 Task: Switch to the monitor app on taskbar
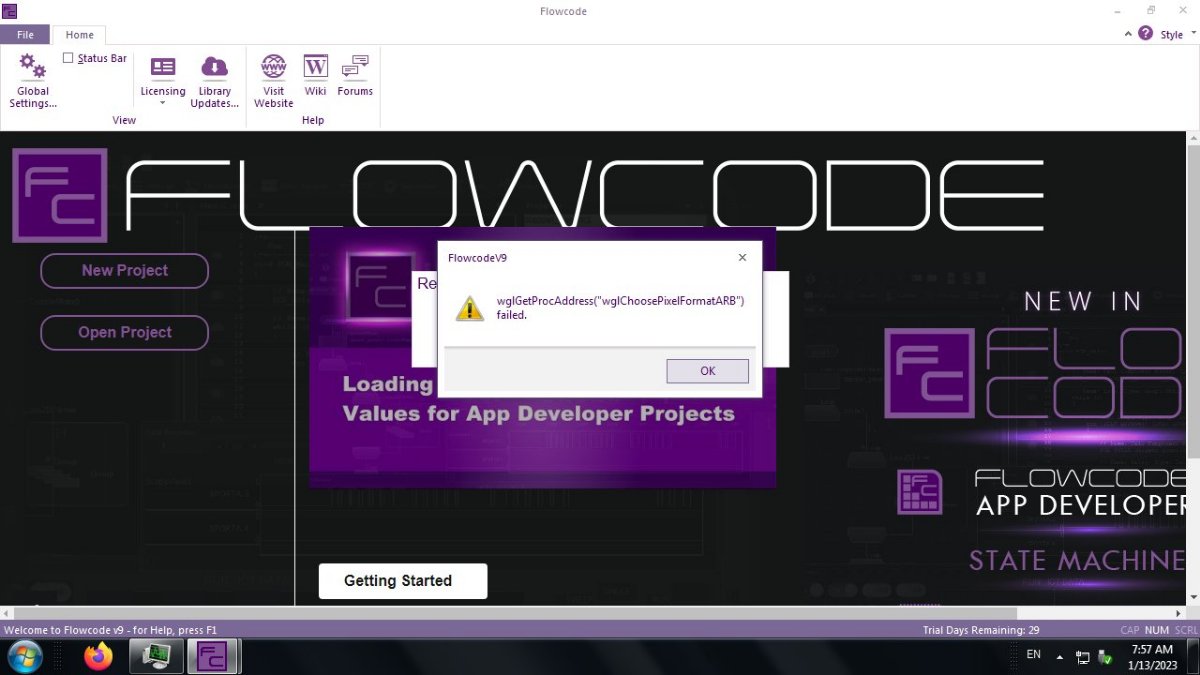click(x=156, y=657)
